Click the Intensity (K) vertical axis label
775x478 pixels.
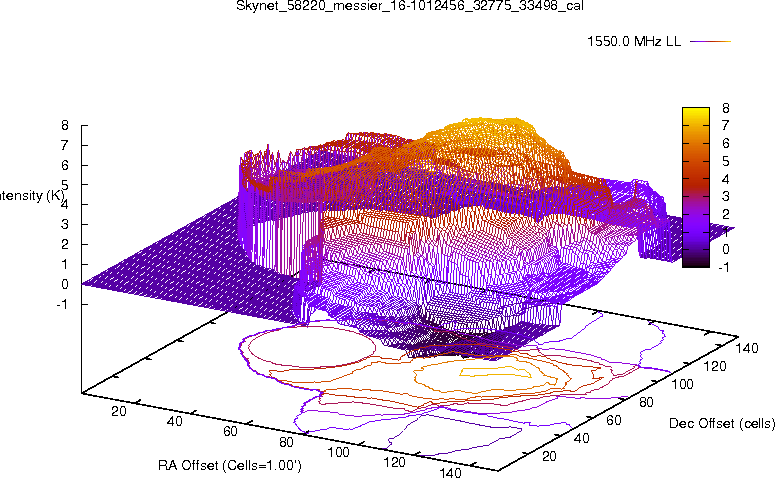click(x=31, y=196)
